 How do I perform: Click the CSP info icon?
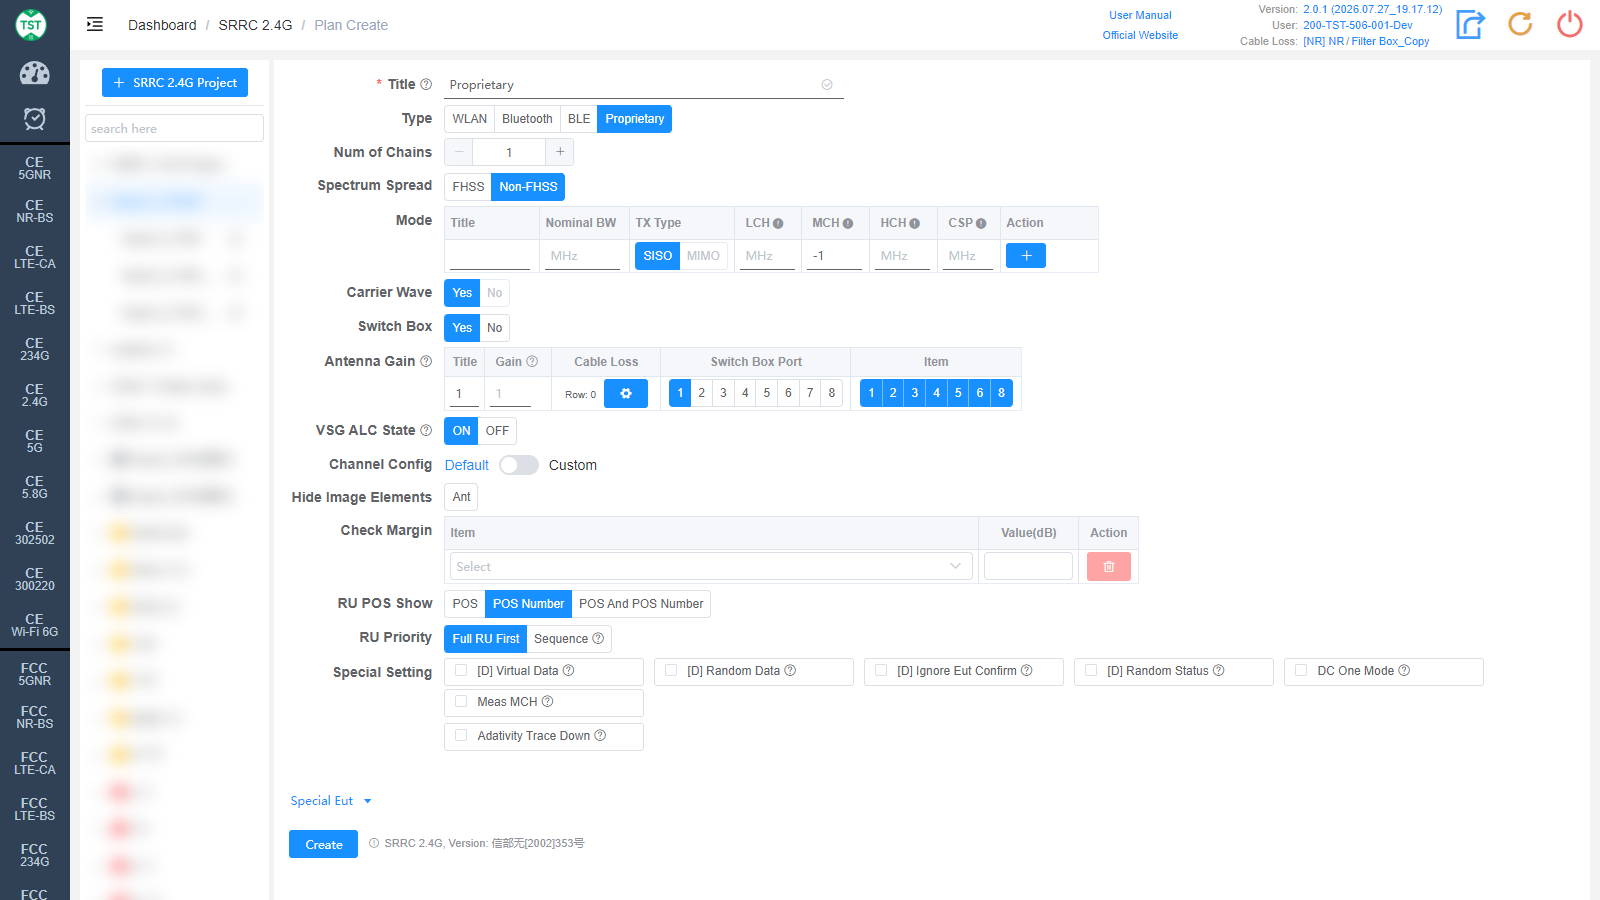click(x=981, y=224)
